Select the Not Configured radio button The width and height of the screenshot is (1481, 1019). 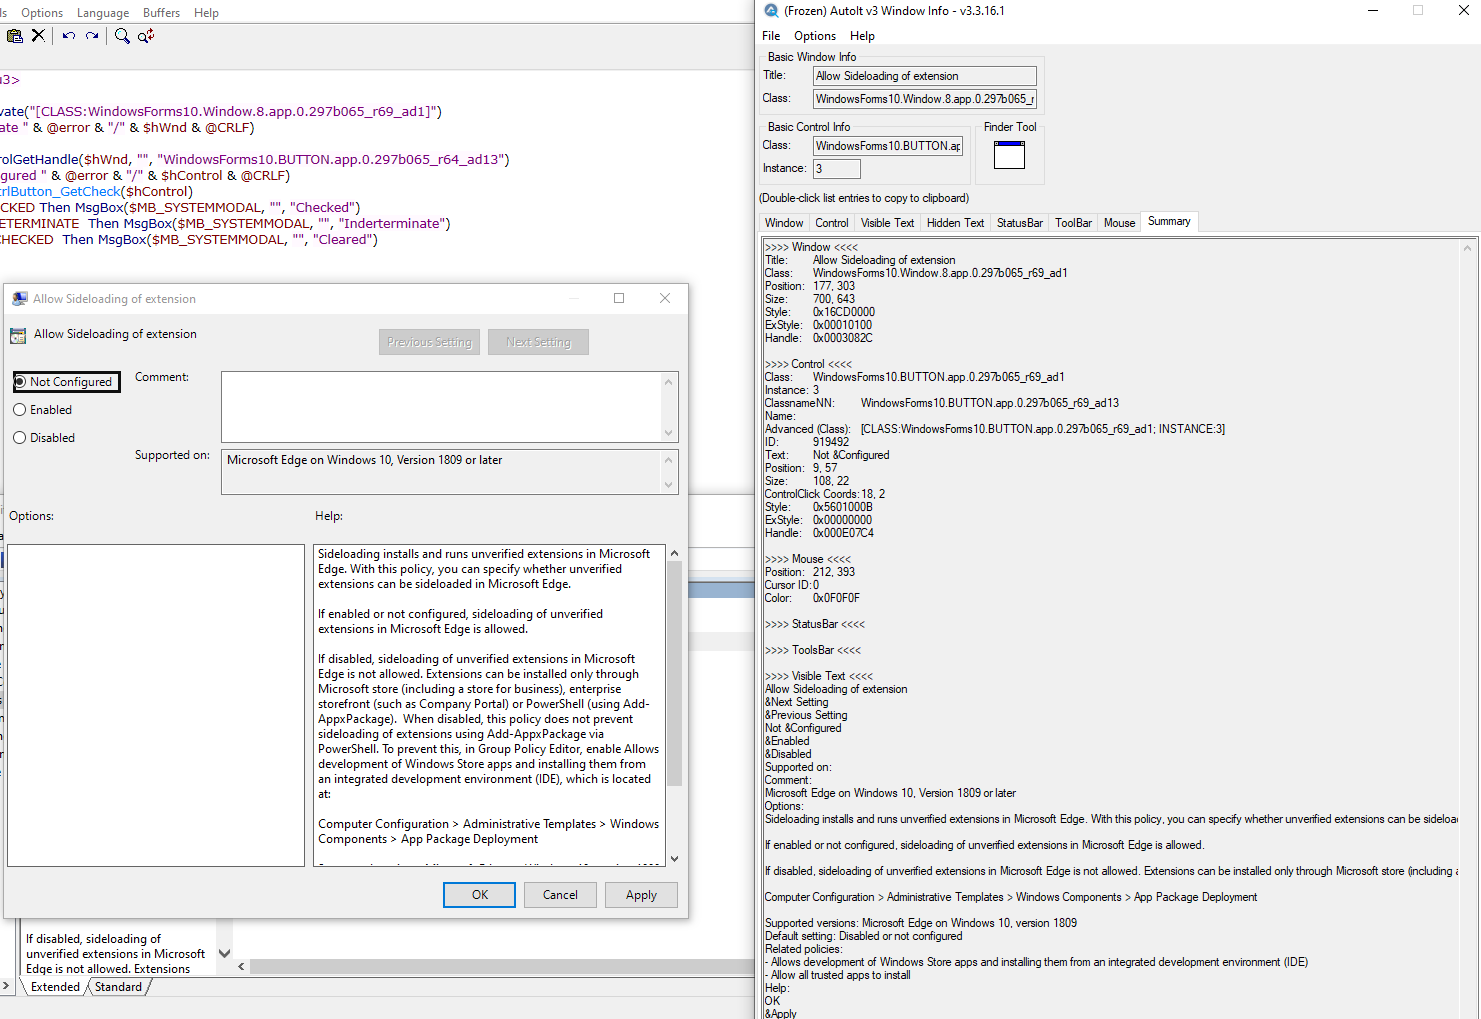pyautogui.click(x=66, y=382)
